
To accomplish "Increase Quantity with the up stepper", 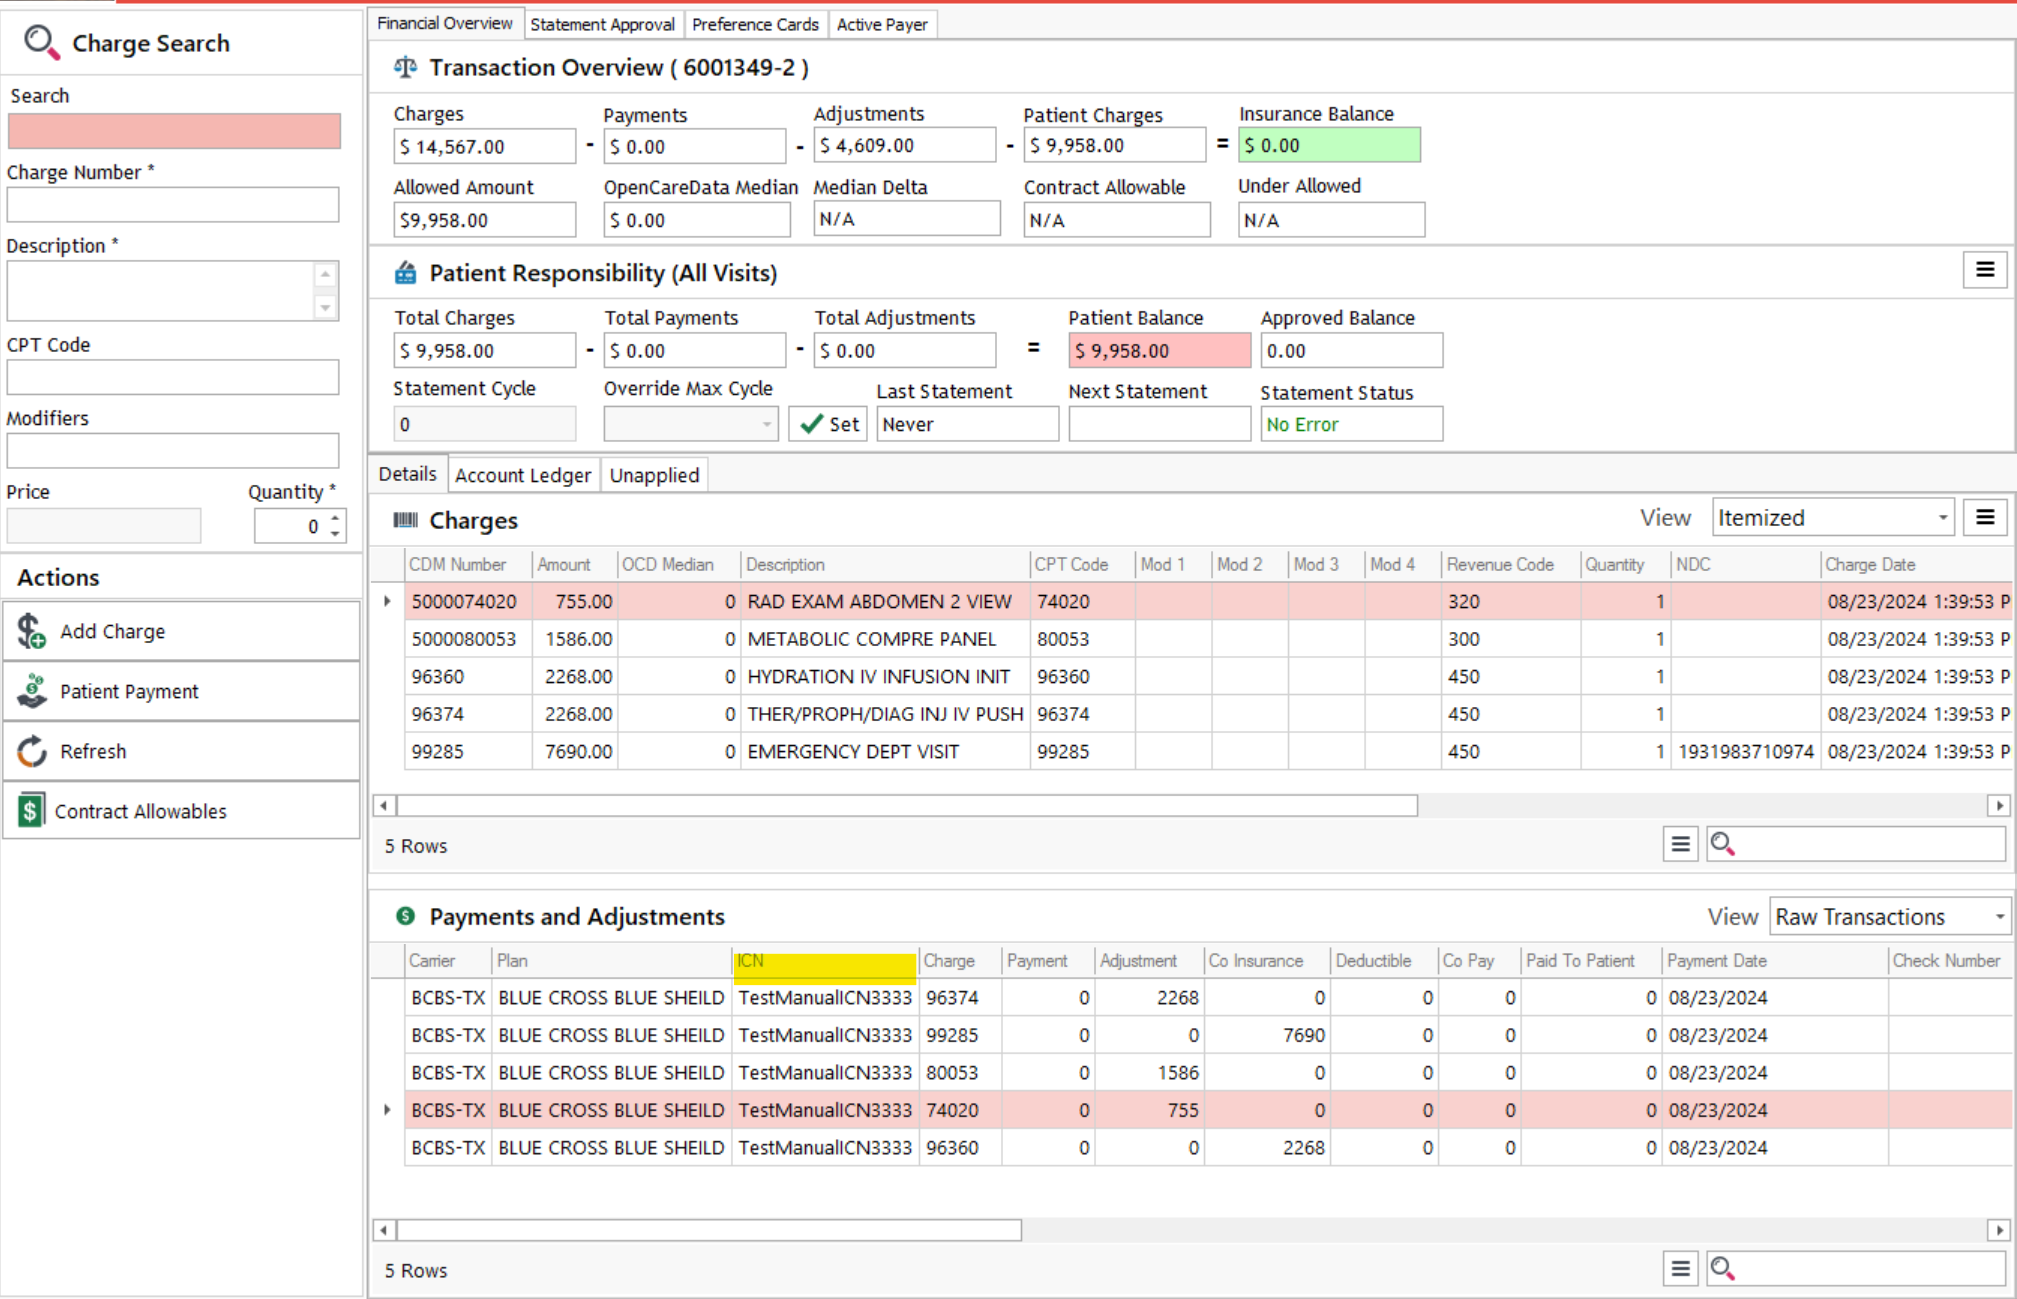I will [335, 518].
